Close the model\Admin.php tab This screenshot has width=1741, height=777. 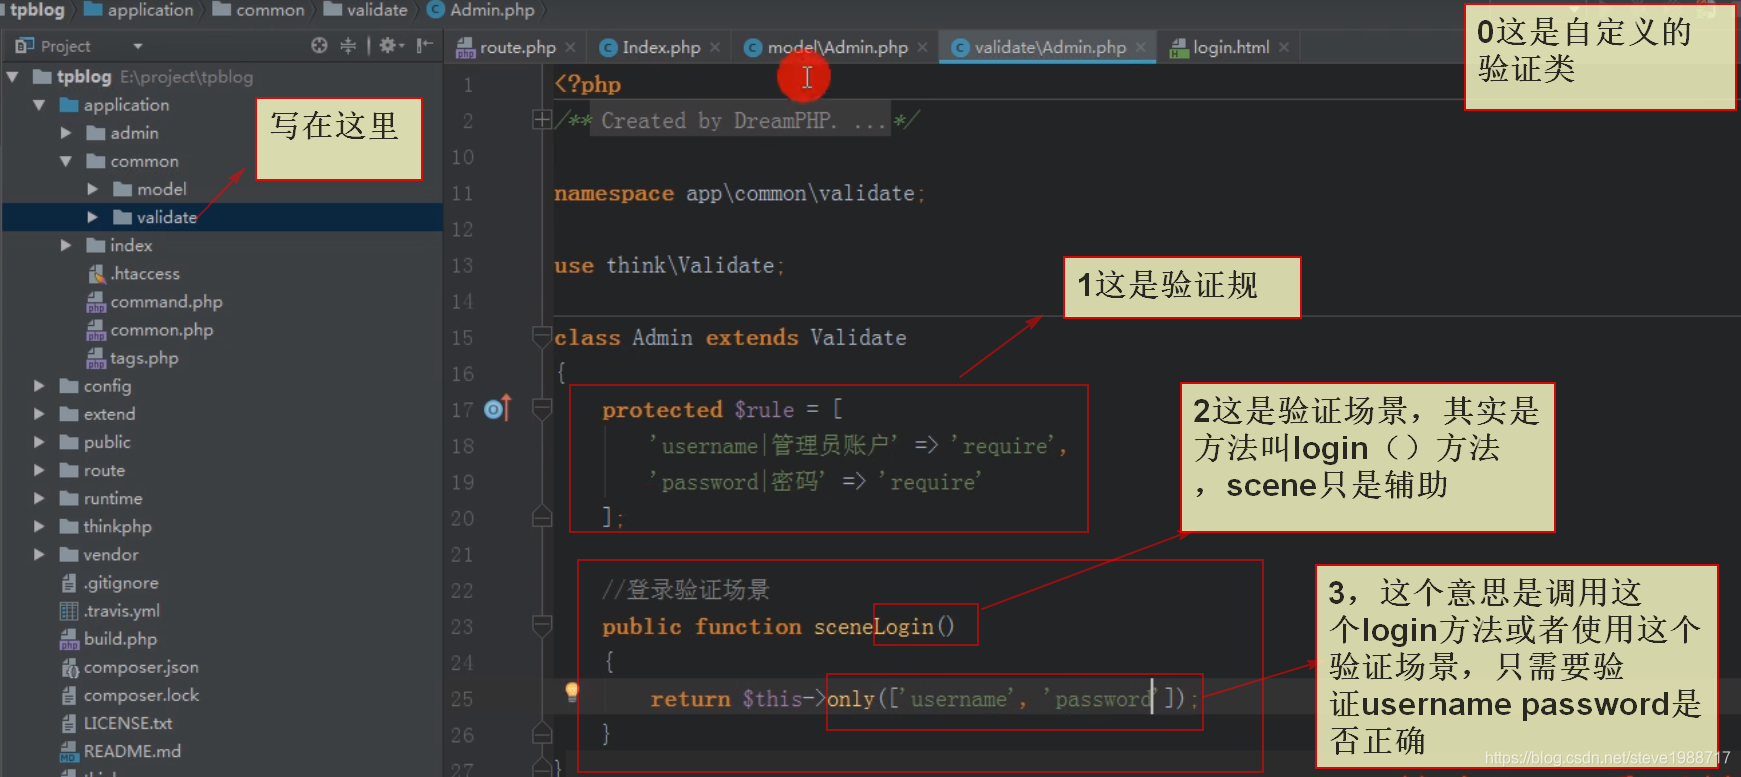tap(922, 47)
